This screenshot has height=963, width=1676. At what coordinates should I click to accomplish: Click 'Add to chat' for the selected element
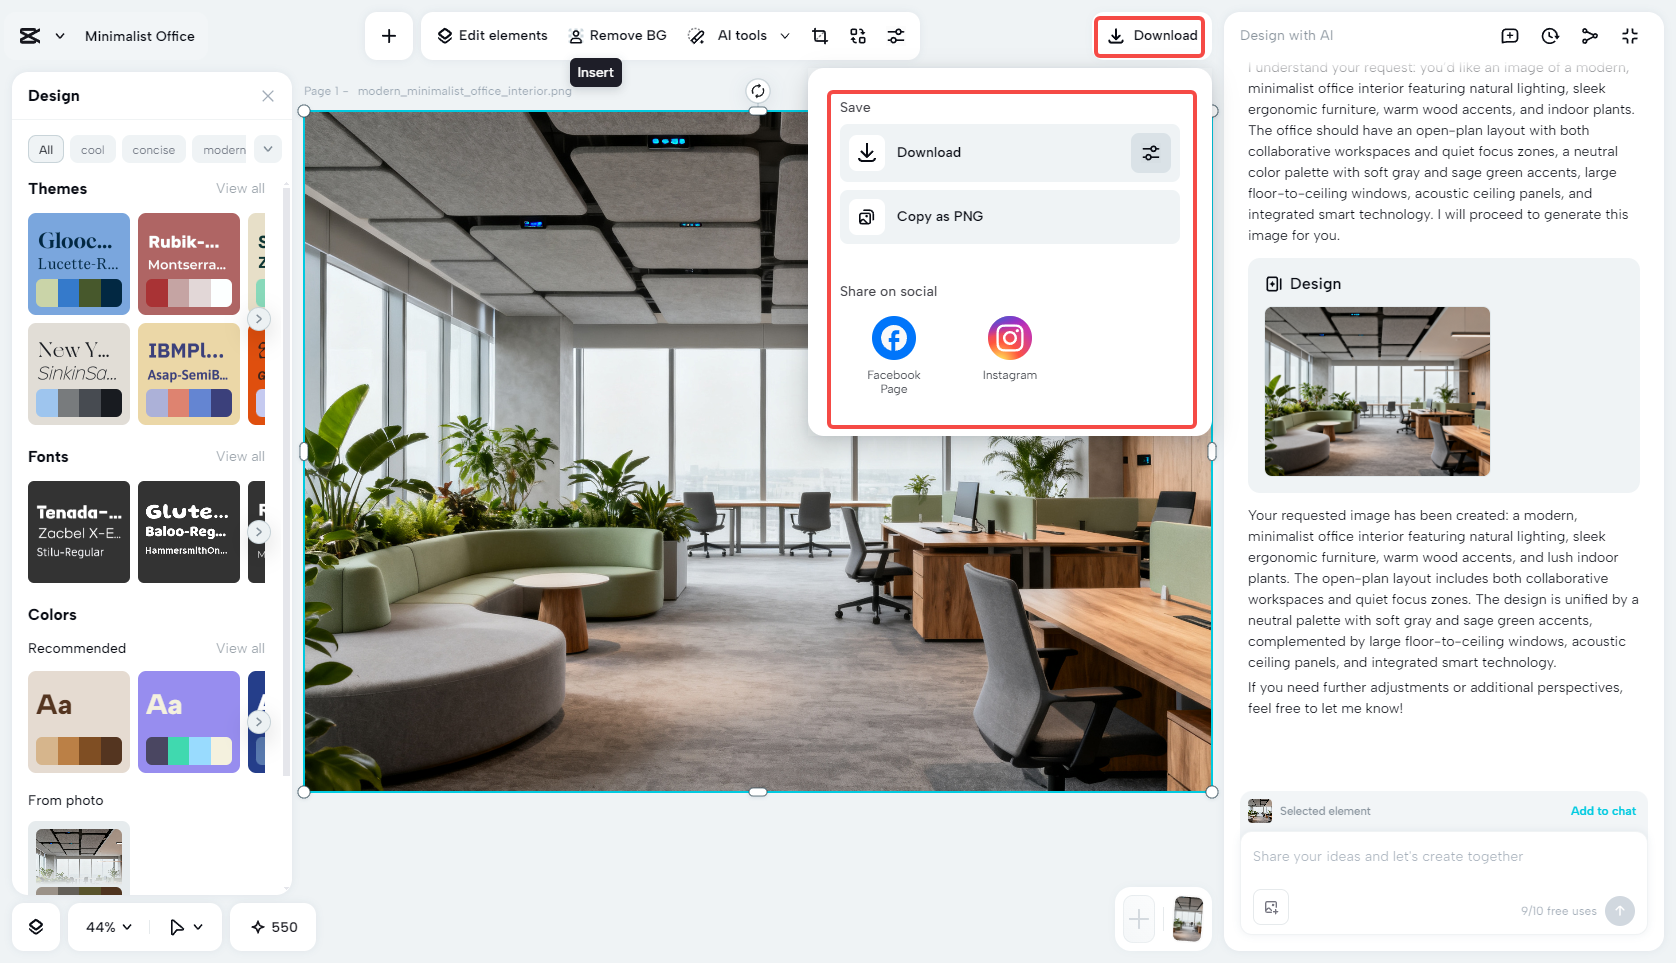(1603, 811)
